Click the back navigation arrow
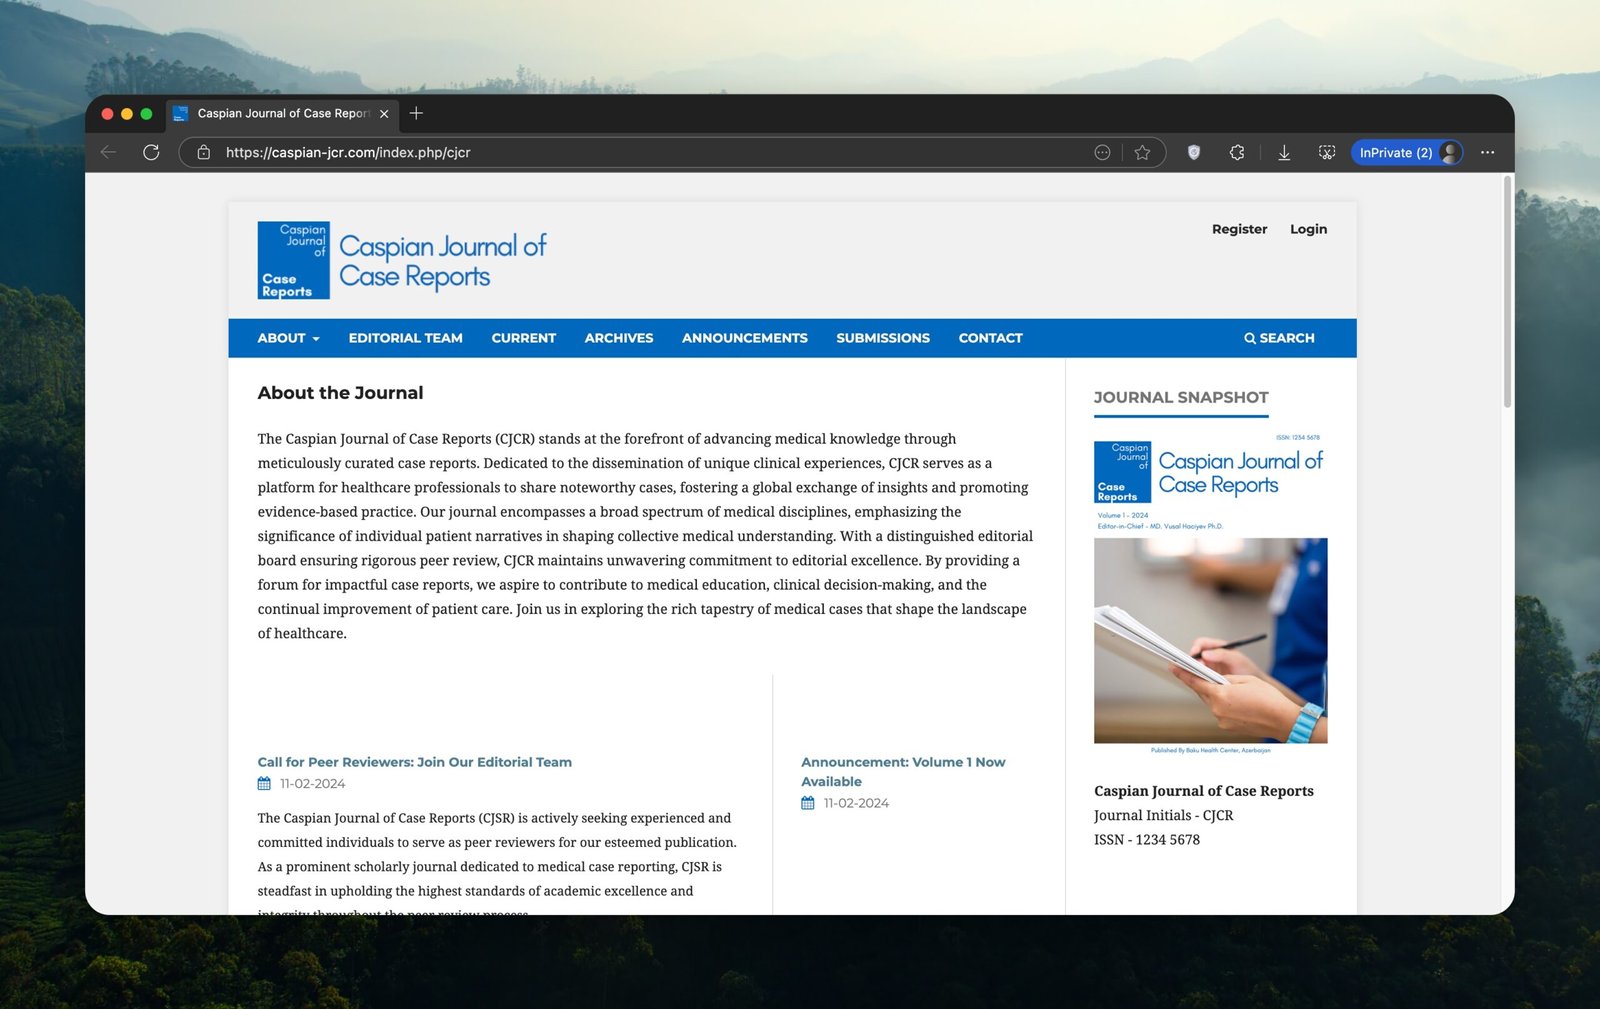This screenshot has width=1600, height=1009. click(109, 152)
